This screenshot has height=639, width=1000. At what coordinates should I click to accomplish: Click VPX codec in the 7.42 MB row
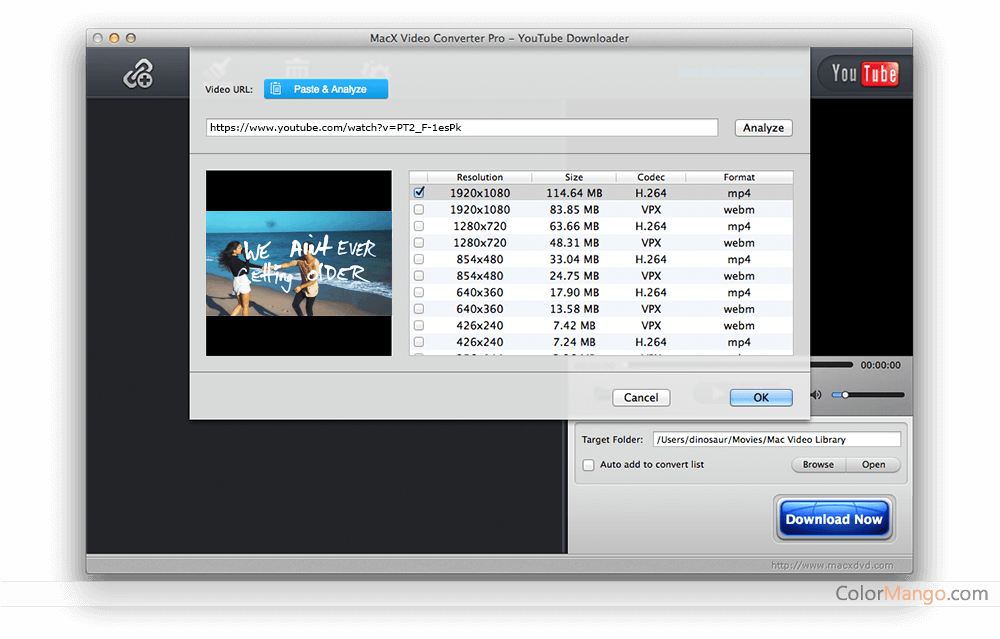click(x=651, y=325)
